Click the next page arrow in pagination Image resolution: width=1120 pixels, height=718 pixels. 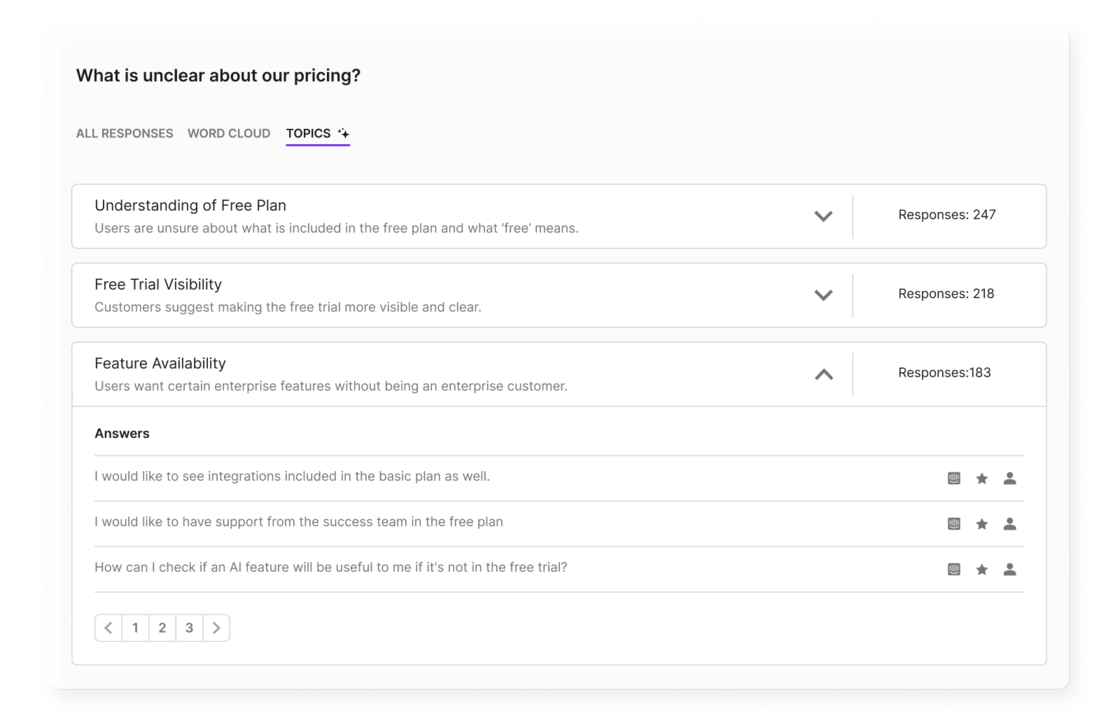[x=217, y=627]
